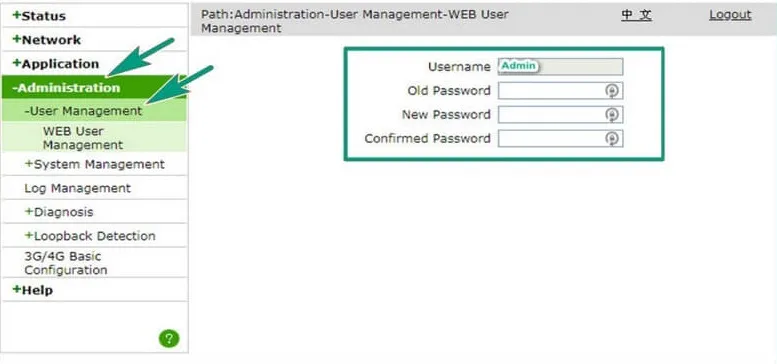This screenshot has width=777, height=364.
Task: Expand the Status menu section
Action: [39, 15]
